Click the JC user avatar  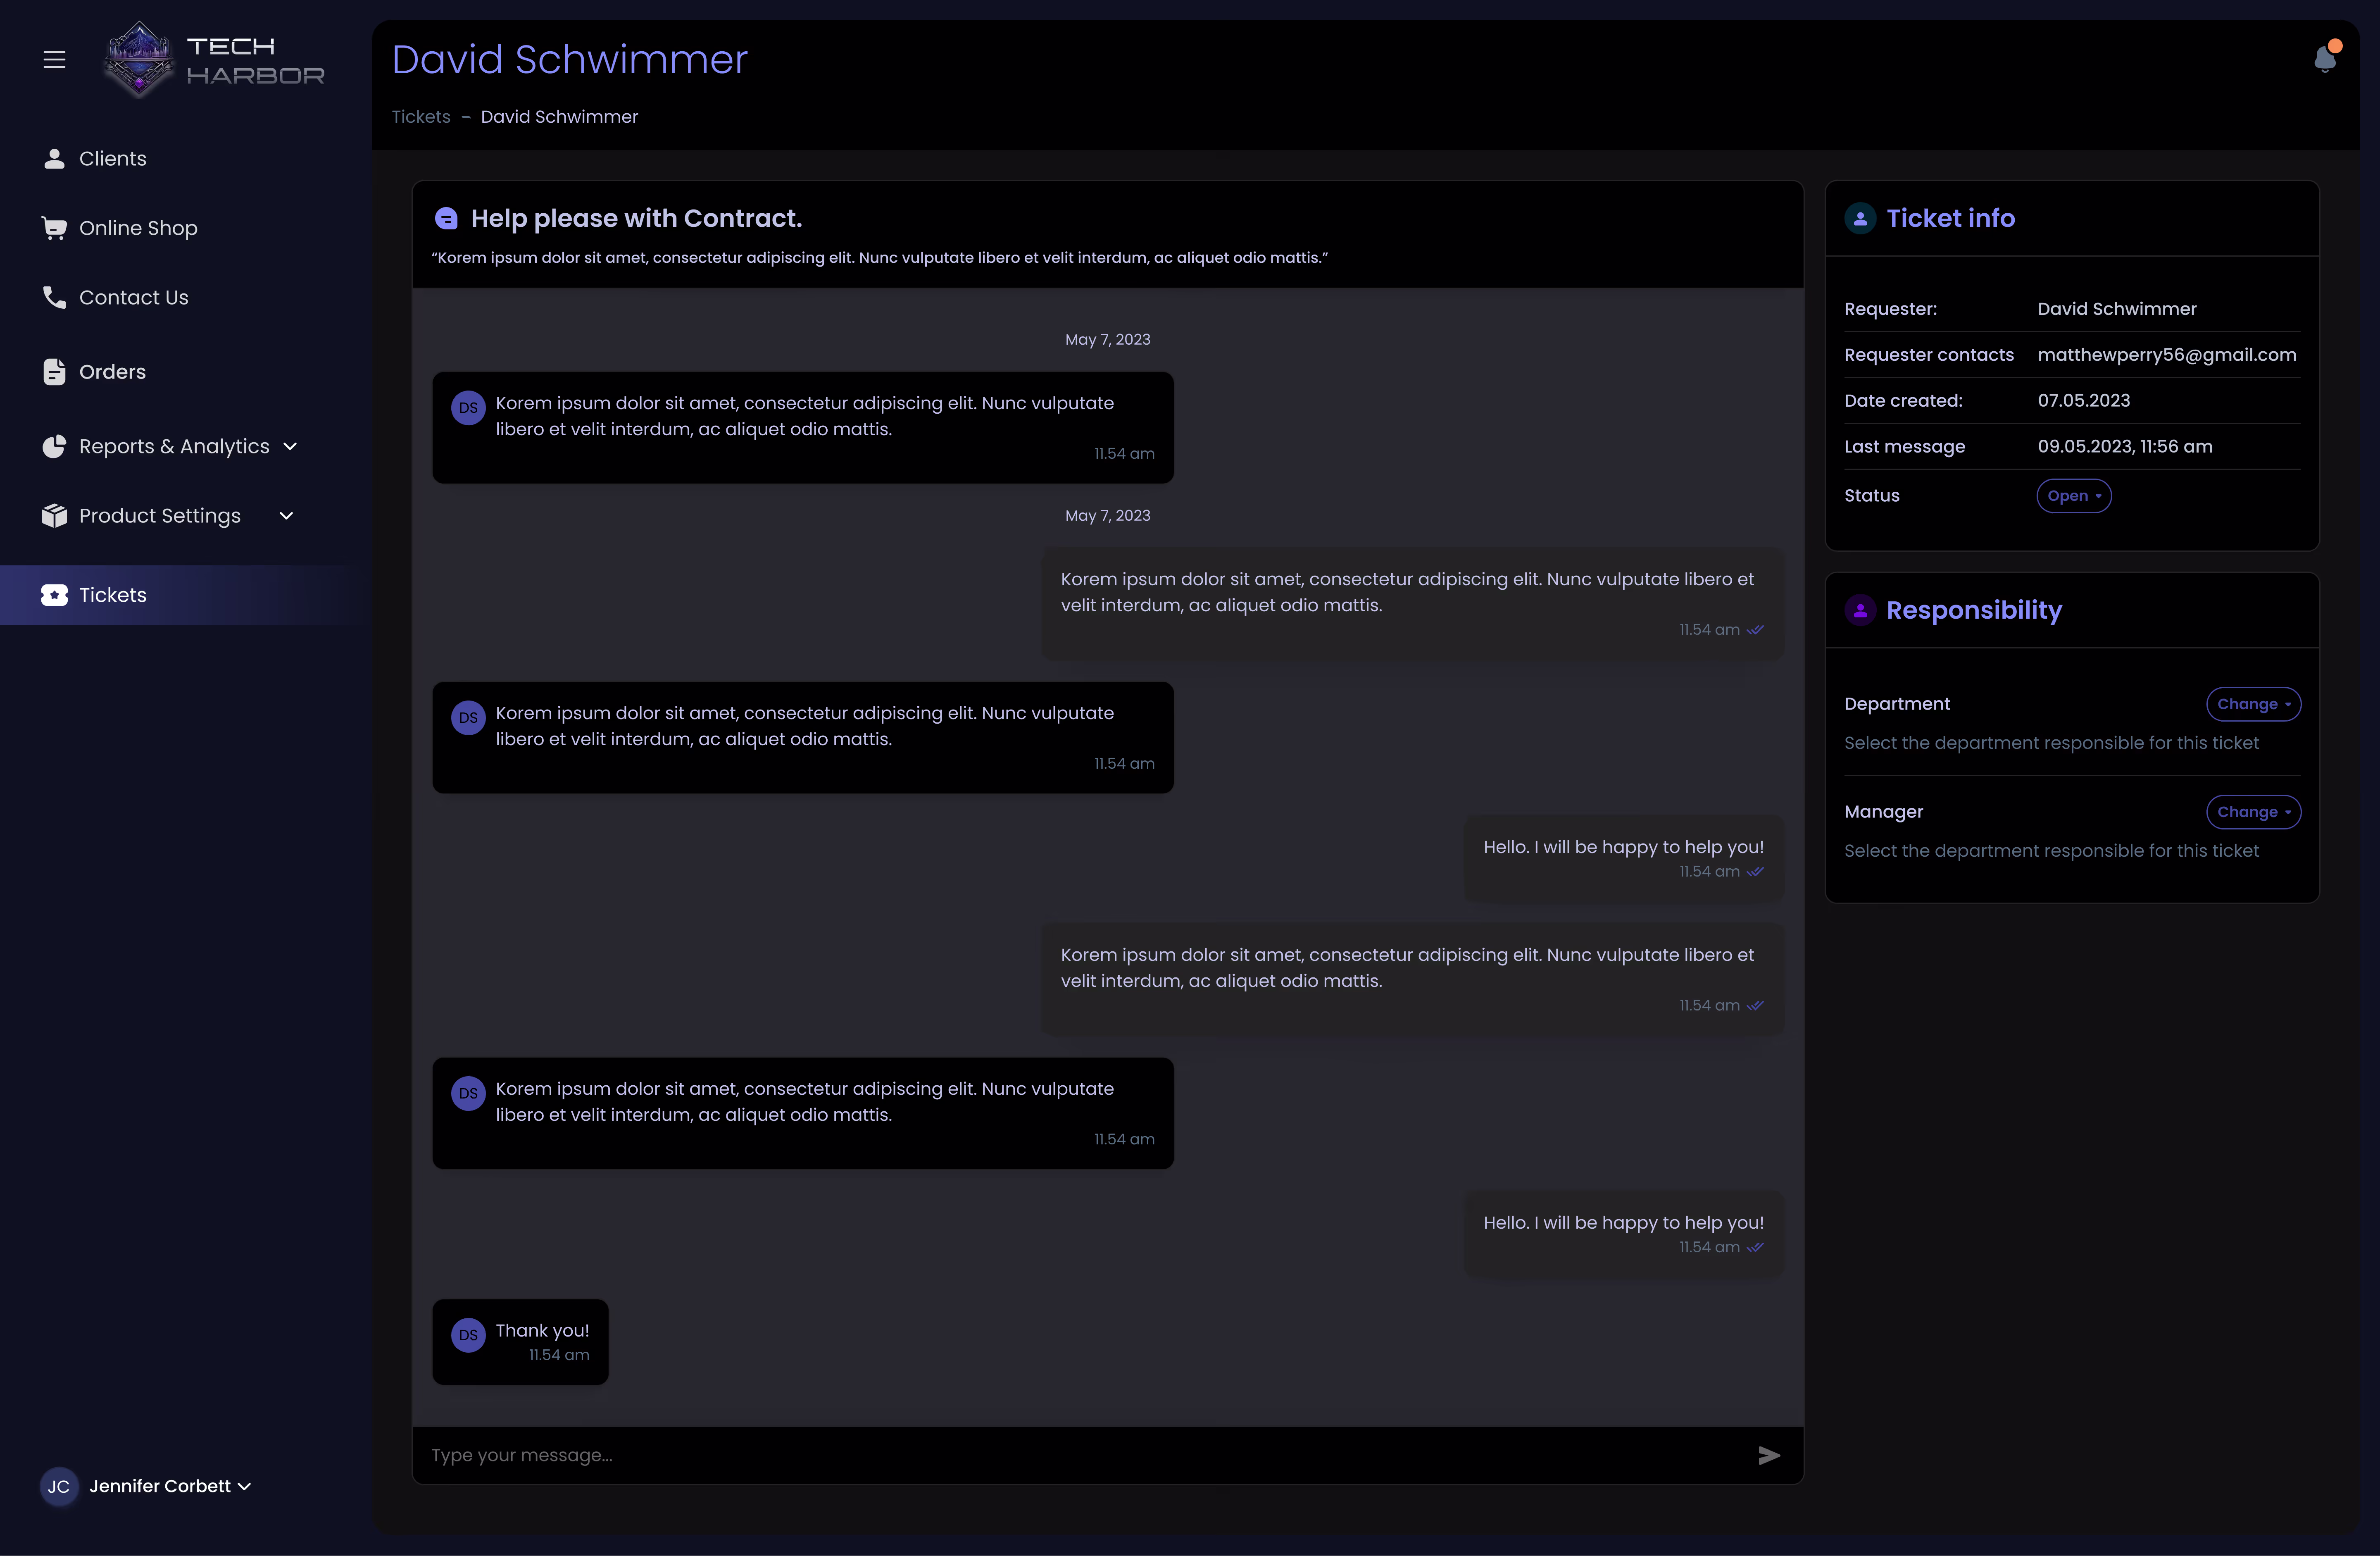59,1486
